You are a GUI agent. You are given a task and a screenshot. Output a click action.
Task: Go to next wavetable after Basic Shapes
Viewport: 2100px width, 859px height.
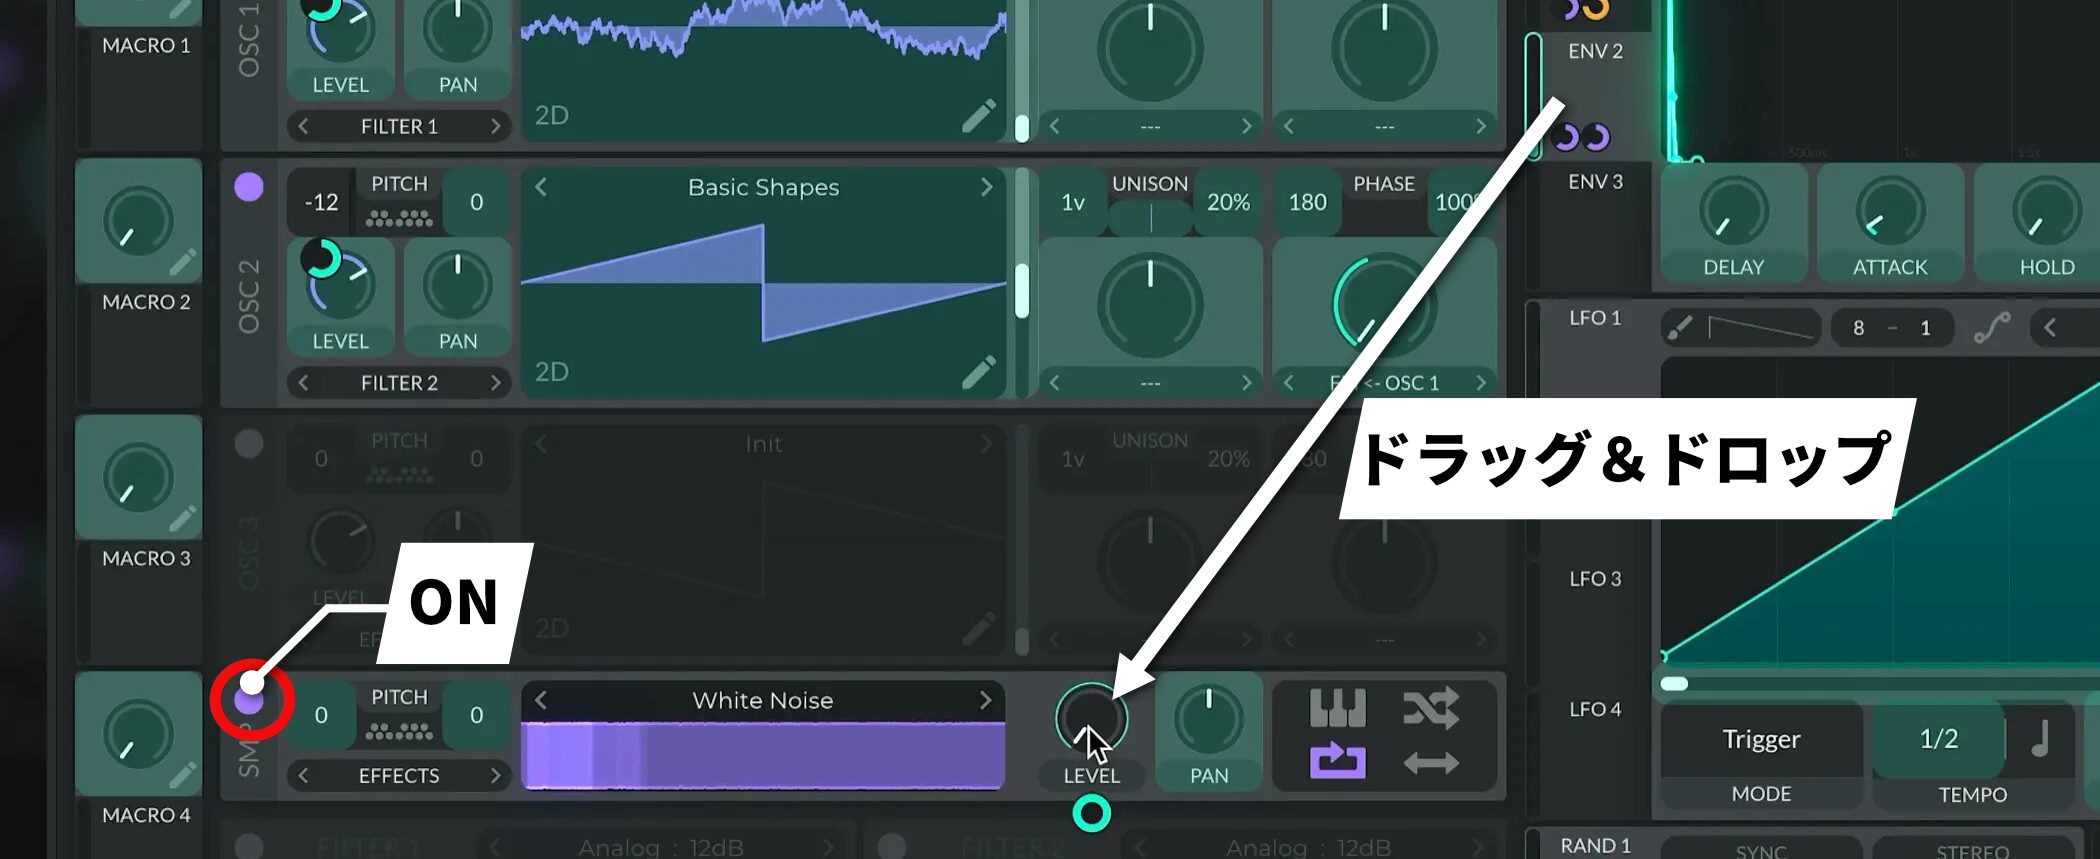(986, 187)
